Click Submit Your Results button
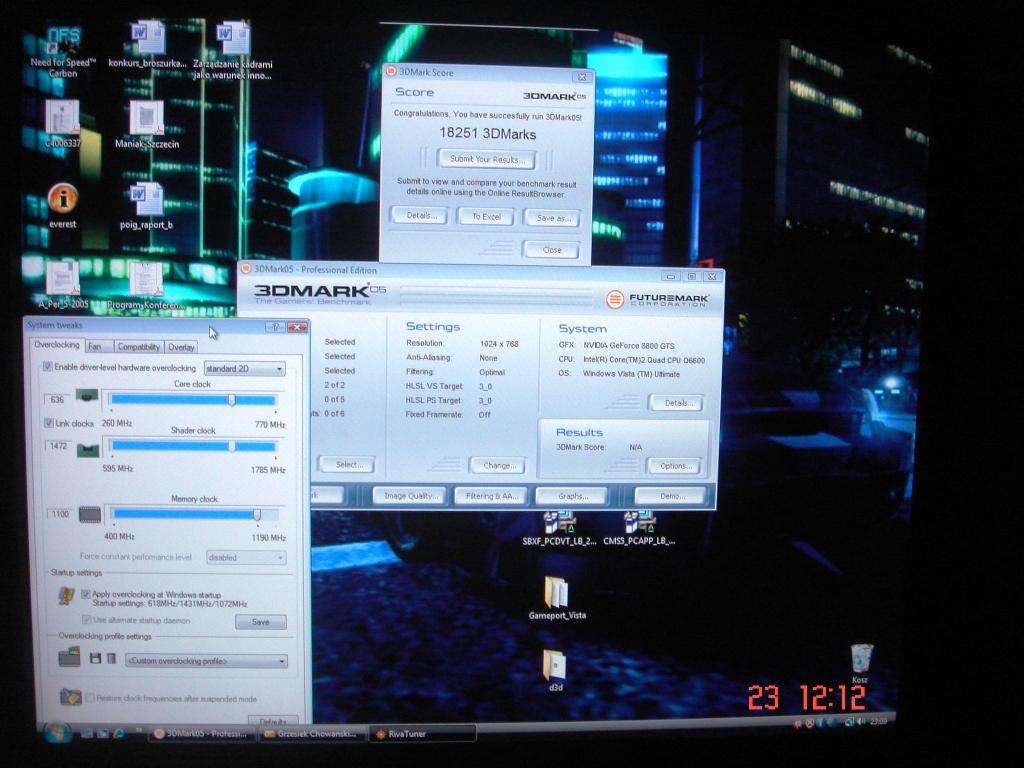This screenshot has height=768, width=1024. pyautogui.click(x=487, y=159)
